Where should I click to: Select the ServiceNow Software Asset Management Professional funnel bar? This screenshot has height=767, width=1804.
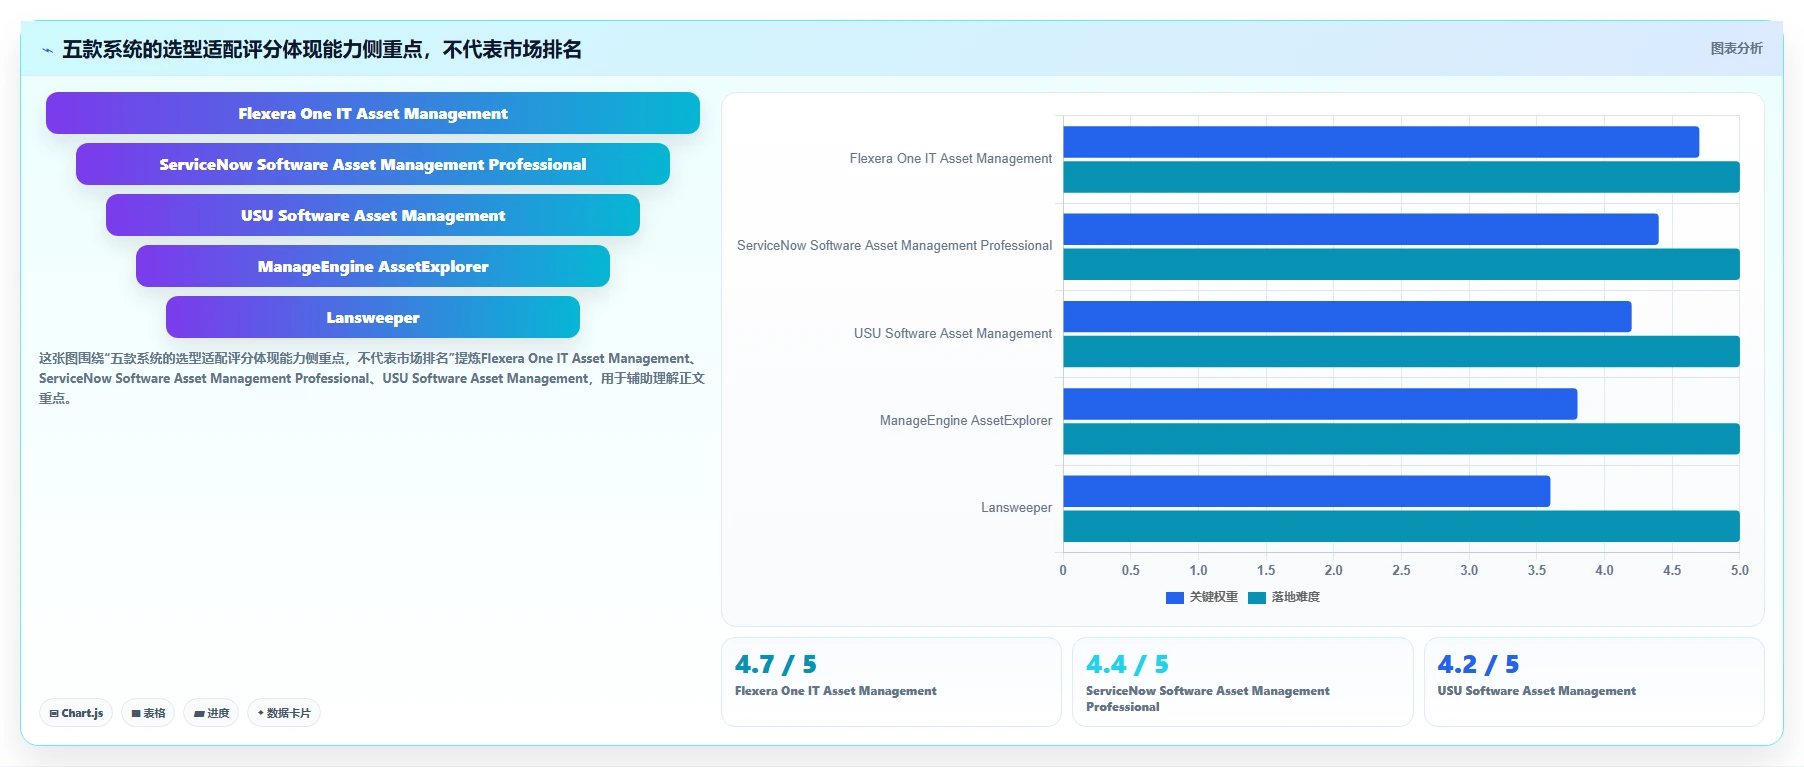tap(373, 164)
